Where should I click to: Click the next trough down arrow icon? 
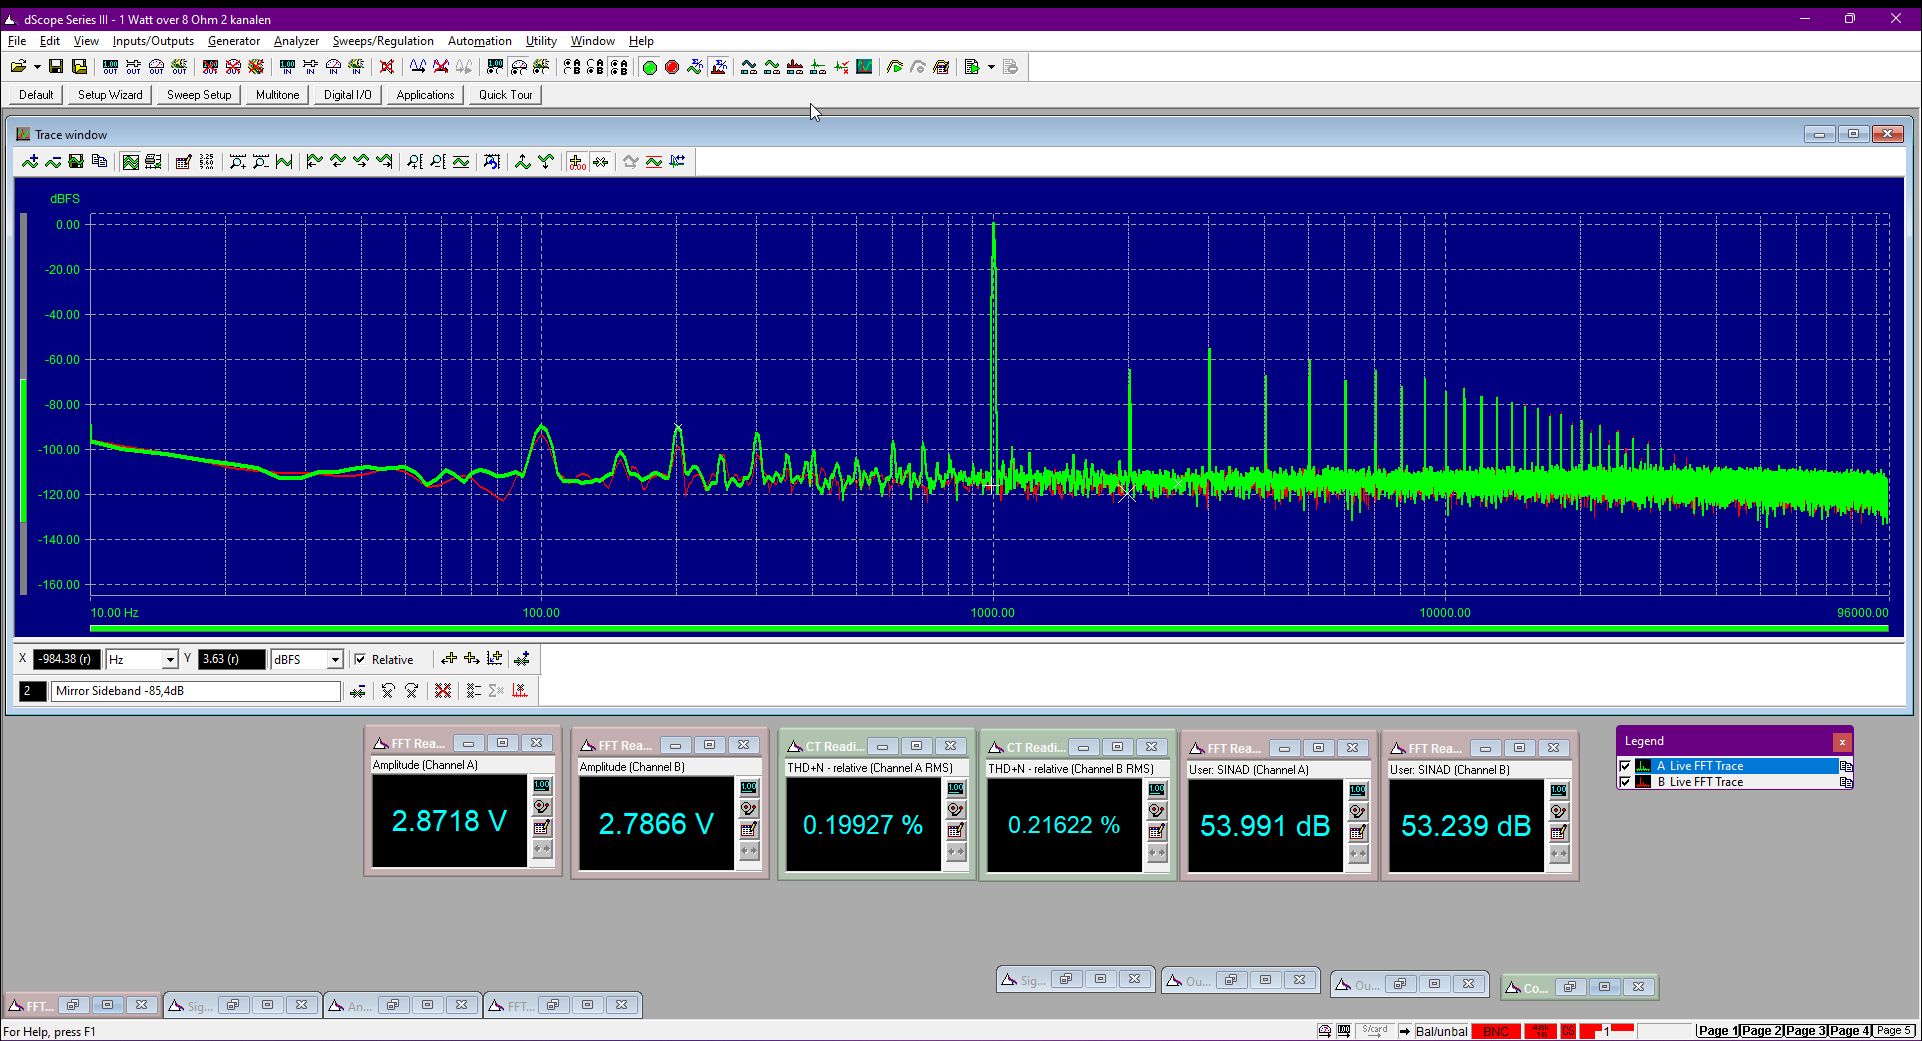click(546, 162)
